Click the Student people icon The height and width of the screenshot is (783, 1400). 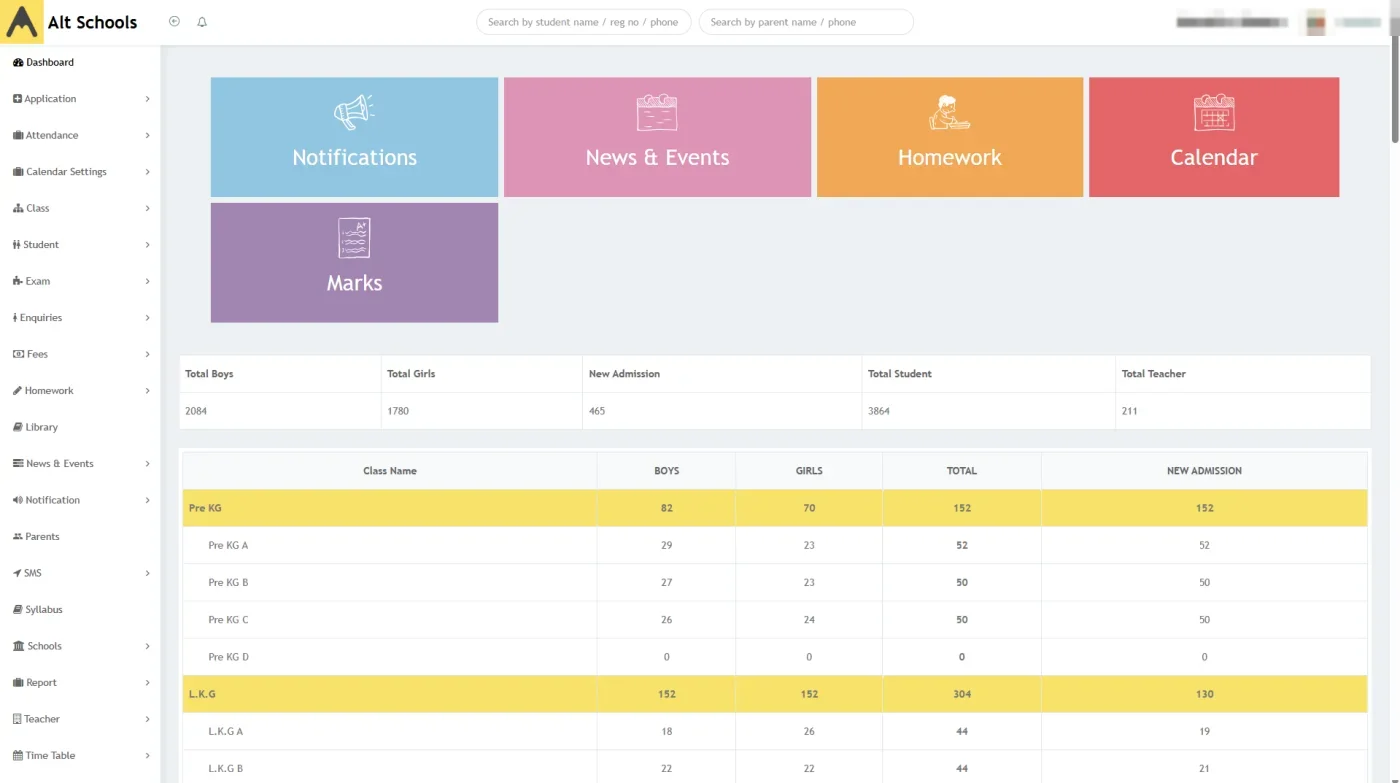coord(17,245)
